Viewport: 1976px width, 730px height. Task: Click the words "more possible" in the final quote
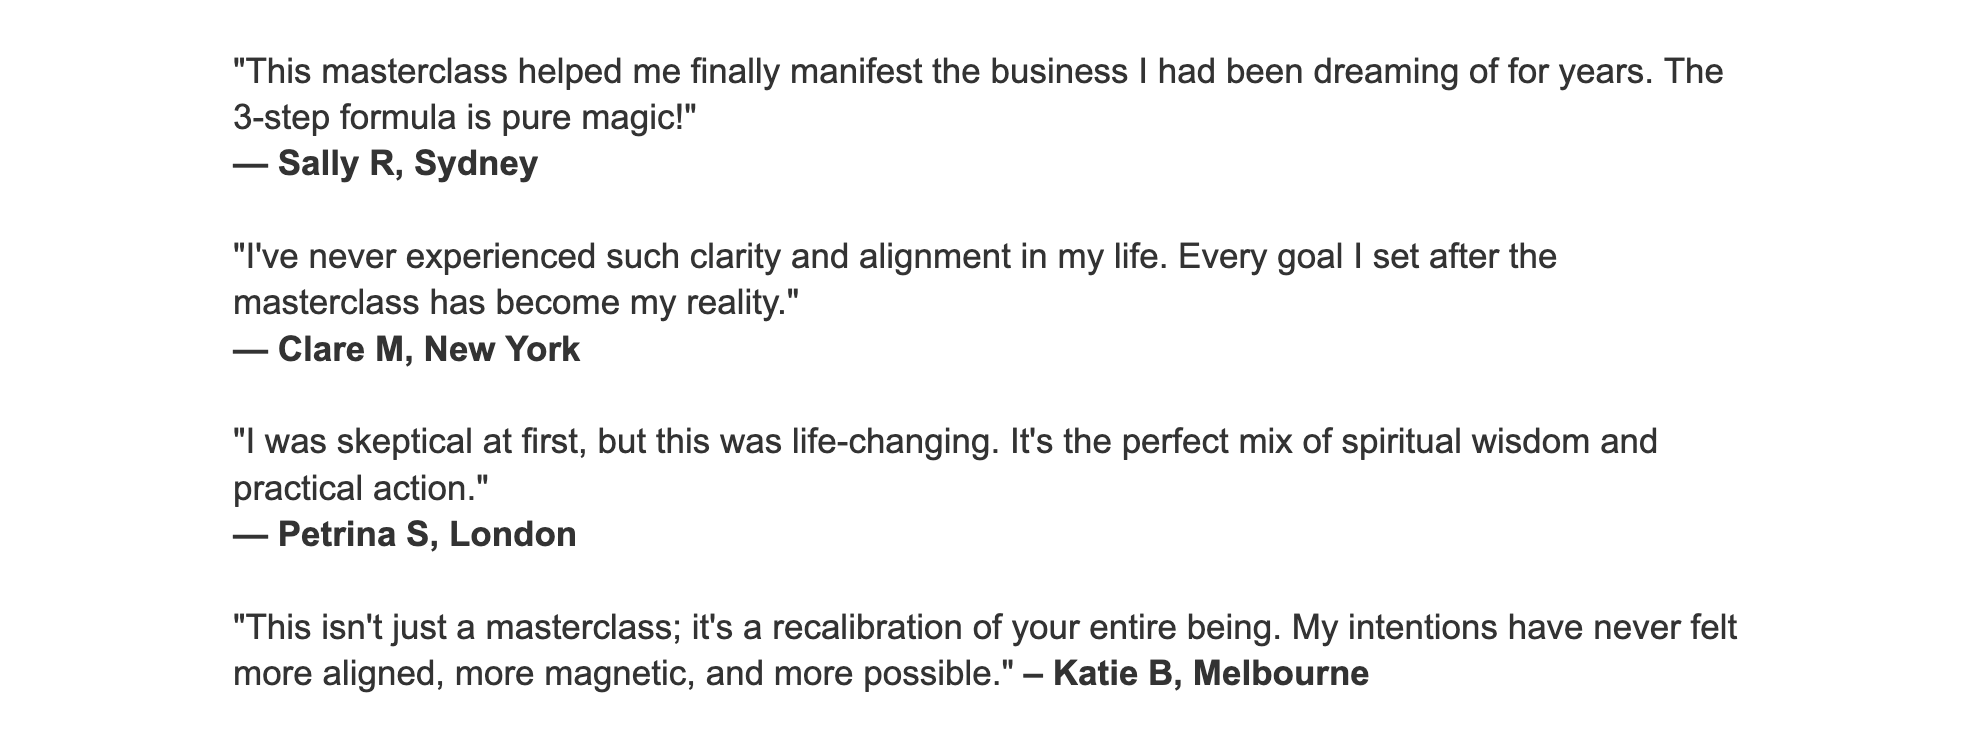pyautogui.click(x=879, y=673)
